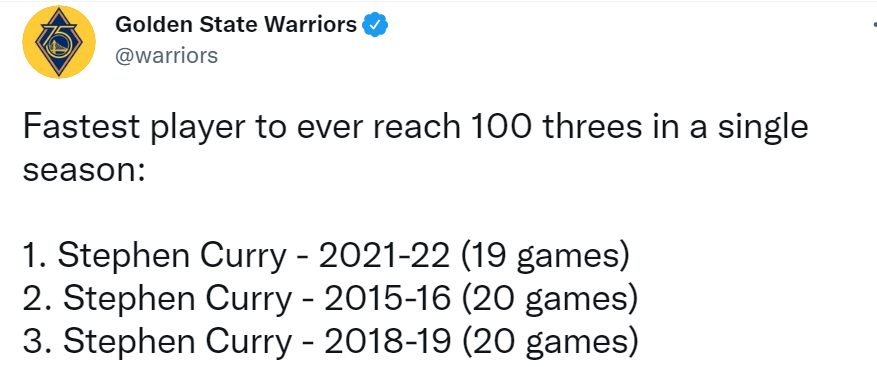Click the "100 threes" phrase
This screenshot has width=877, height=367.
click(x=559, y=126)
